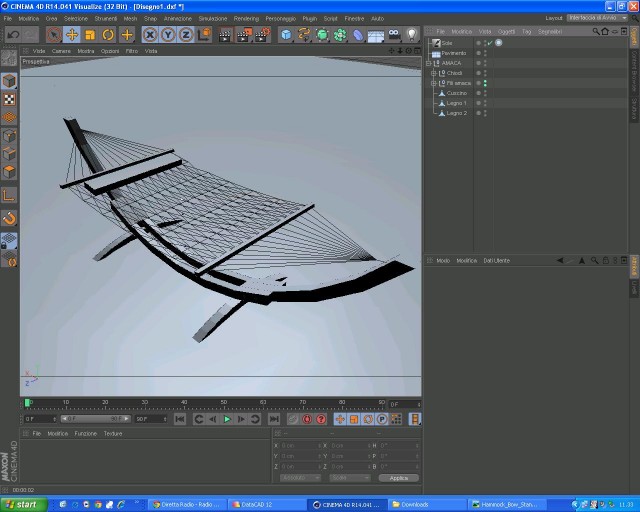Toggle visibility dot for Cuscino object
The width and height of the screenshot is (640, 512).
(479, 93)
